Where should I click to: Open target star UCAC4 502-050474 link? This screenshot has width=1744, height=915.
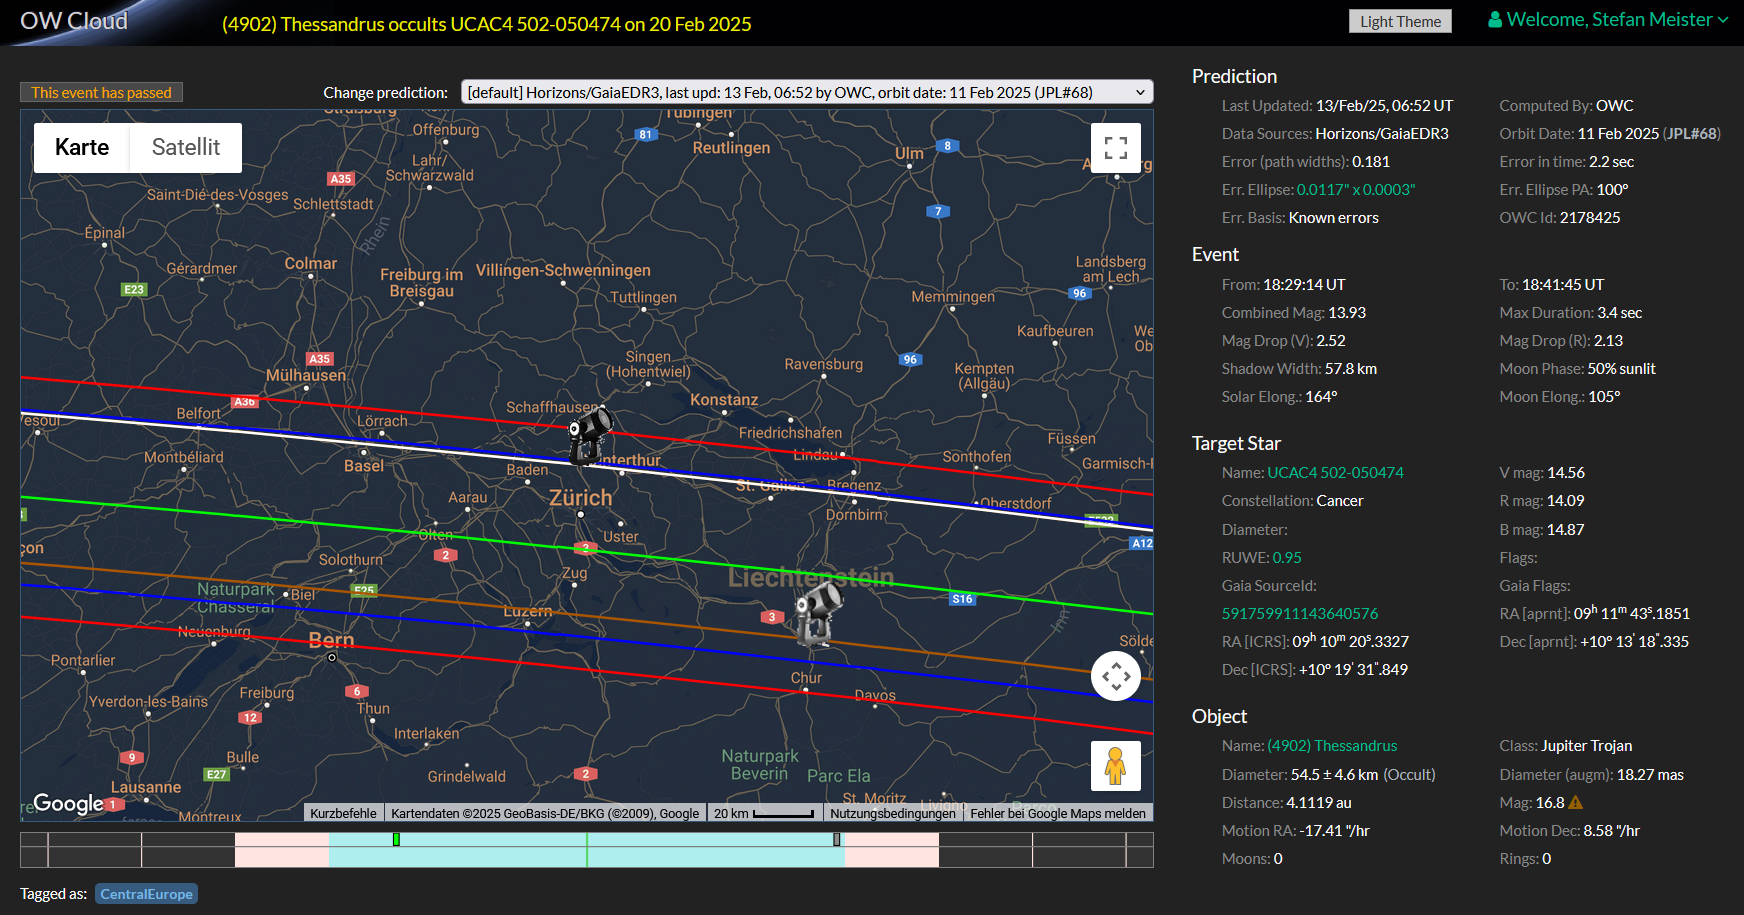(x=1335, y=472)
